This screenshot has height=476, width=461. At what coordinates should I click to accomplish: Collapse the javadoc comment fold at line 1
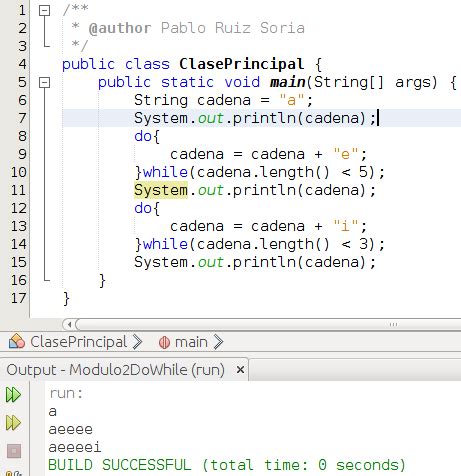44,10
